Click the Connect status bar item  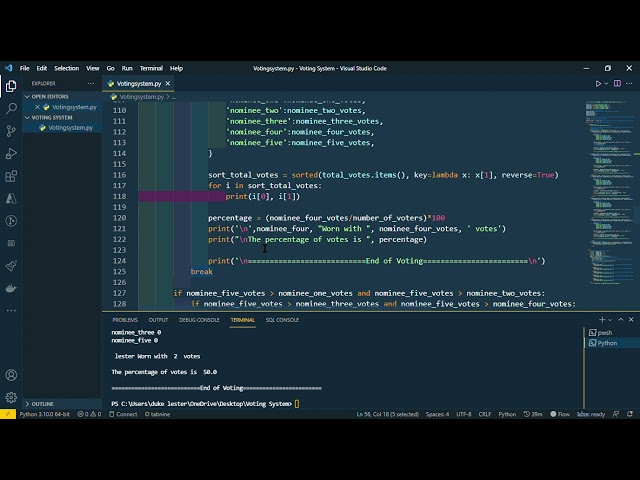coord(123,414)
